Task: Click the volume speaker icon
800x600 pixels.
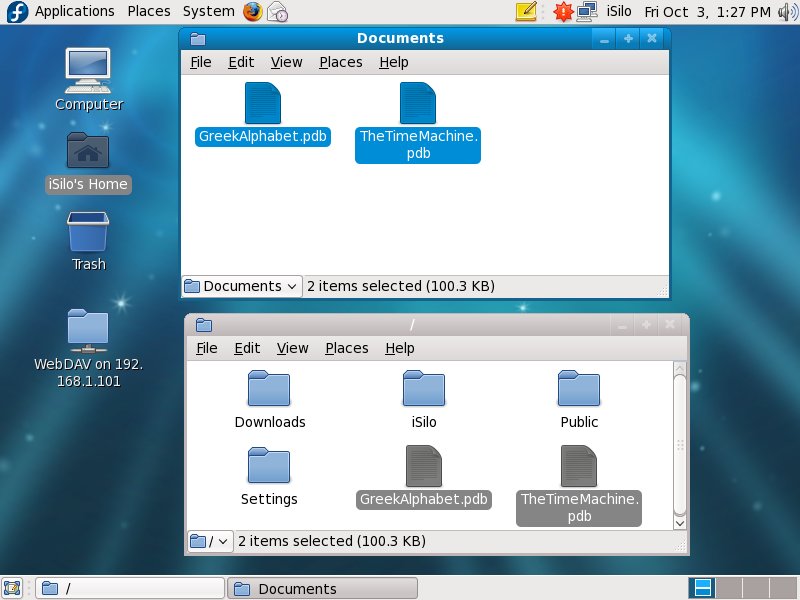Action: (787, 12)
